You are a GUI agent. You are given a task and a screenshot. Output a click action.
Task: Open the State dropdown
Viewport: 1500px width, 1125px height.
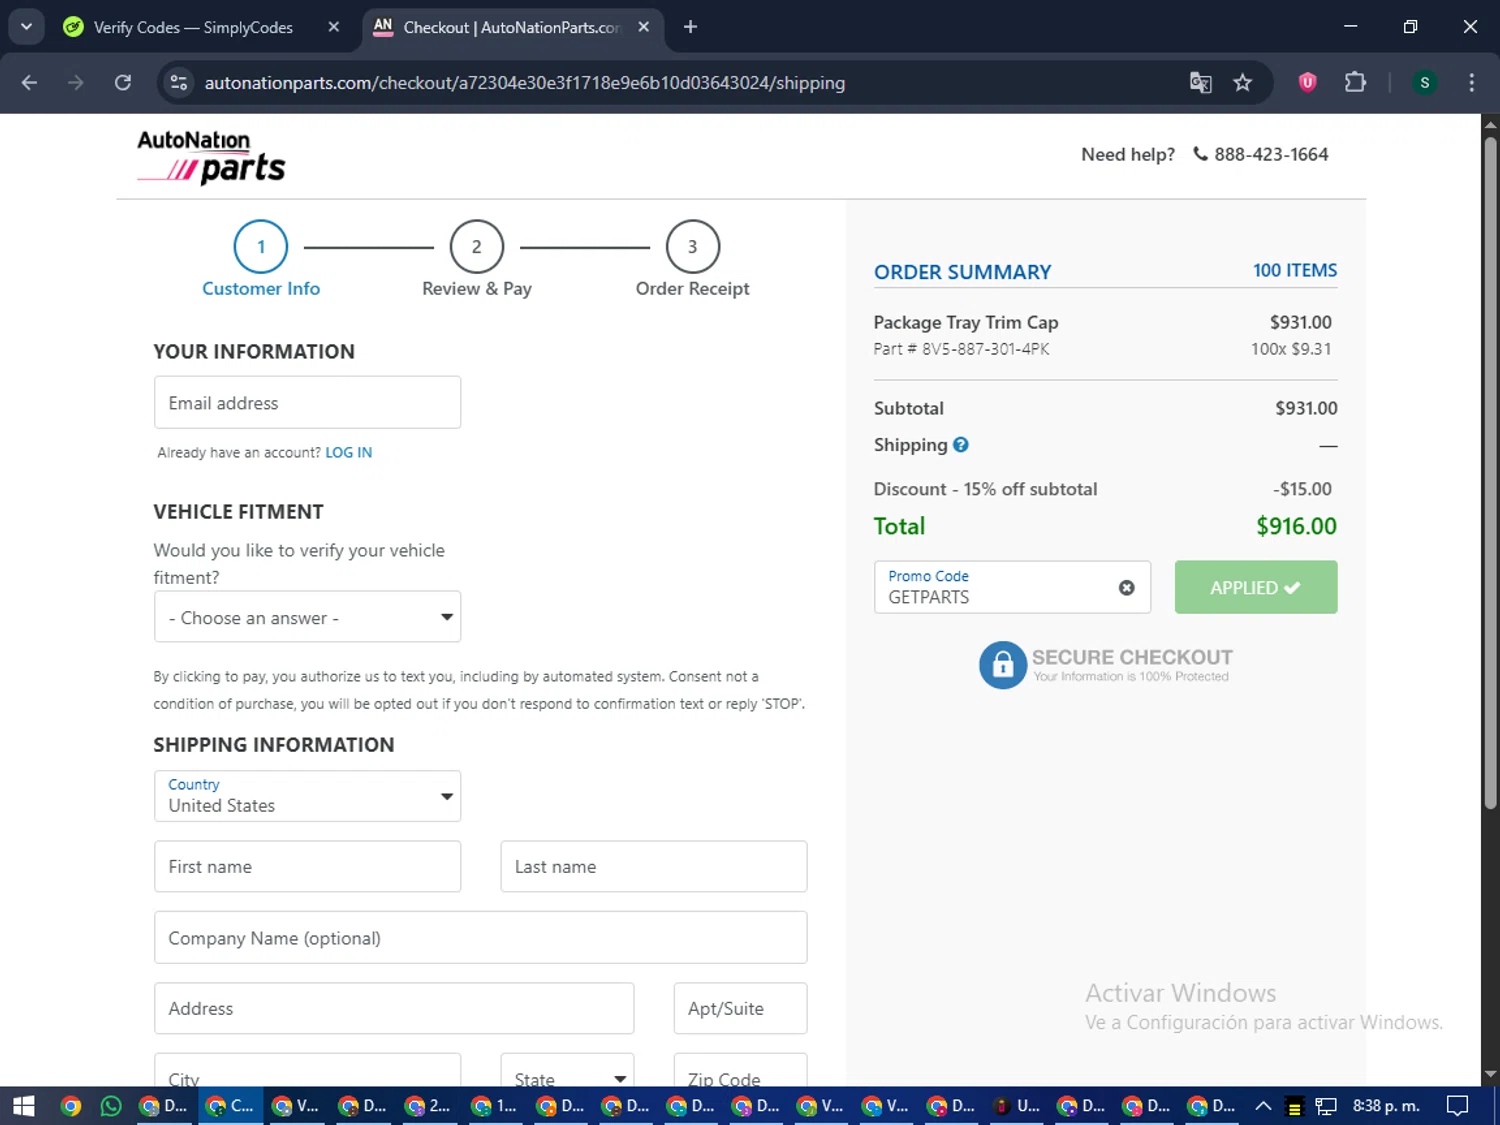(567, 1070)
